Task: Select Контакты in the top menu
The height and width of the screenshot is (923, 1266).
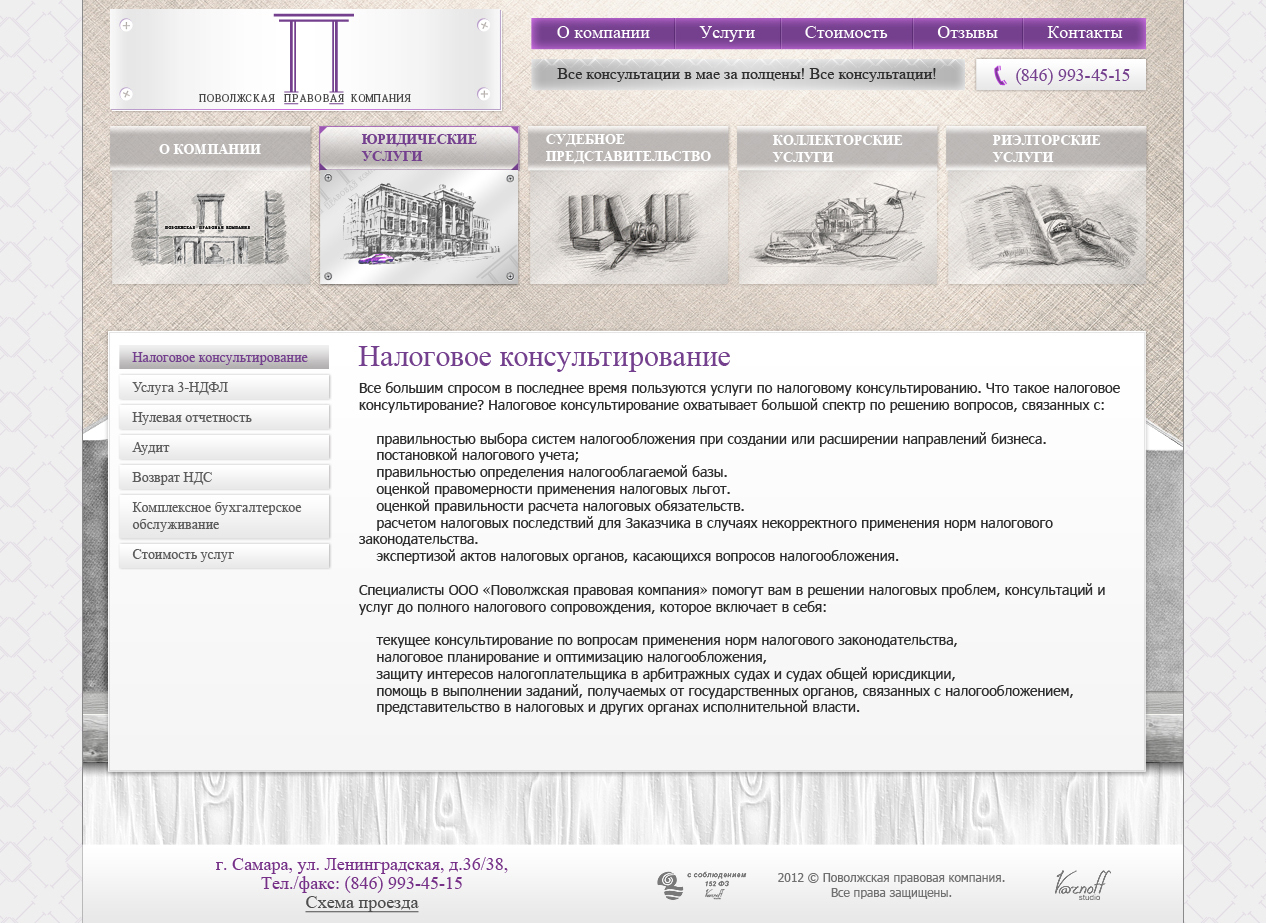Action: coord(1084,33)
